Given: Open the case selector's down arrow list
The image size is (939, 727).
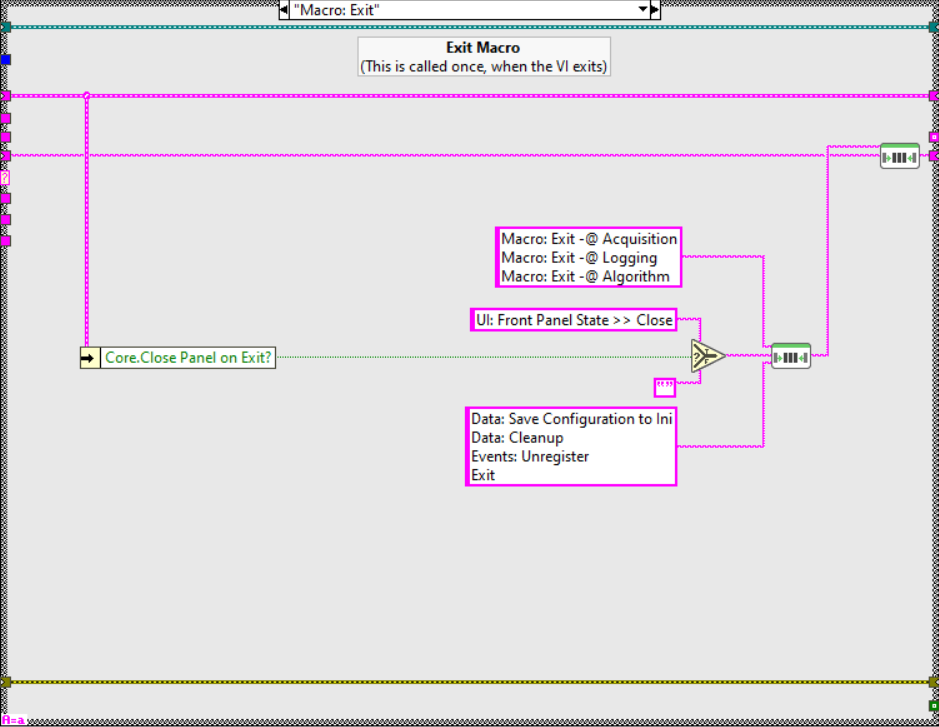Looking at the screenshot, I should [642, 10].
